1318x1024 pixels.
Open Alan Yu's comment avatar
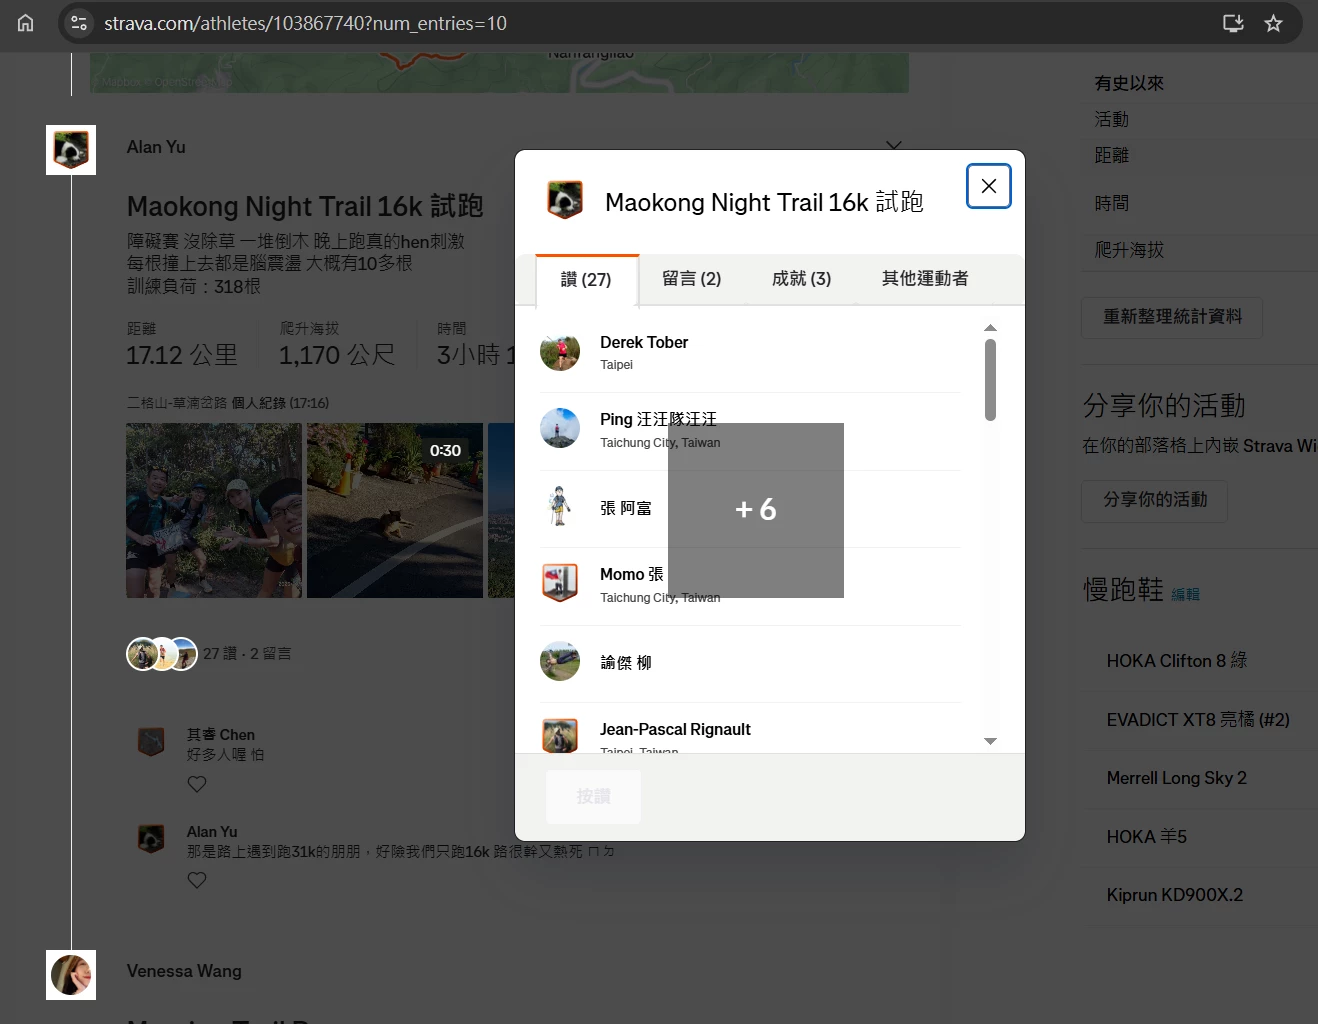point(151,838)
